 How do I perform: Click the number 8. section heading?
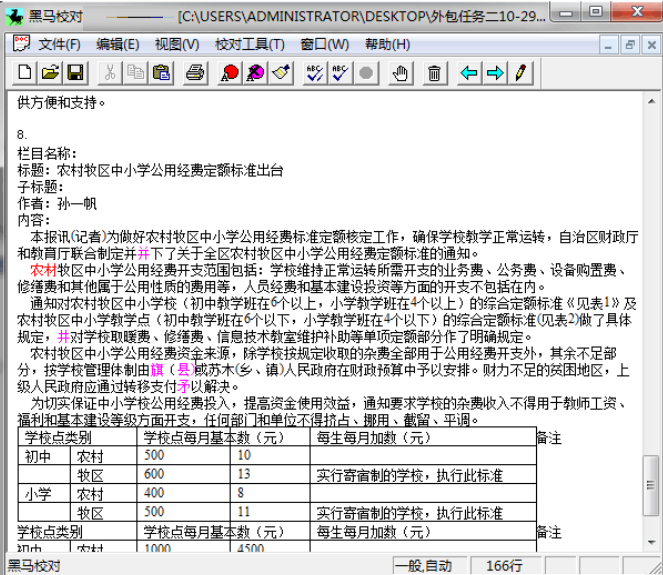(22, 135)
